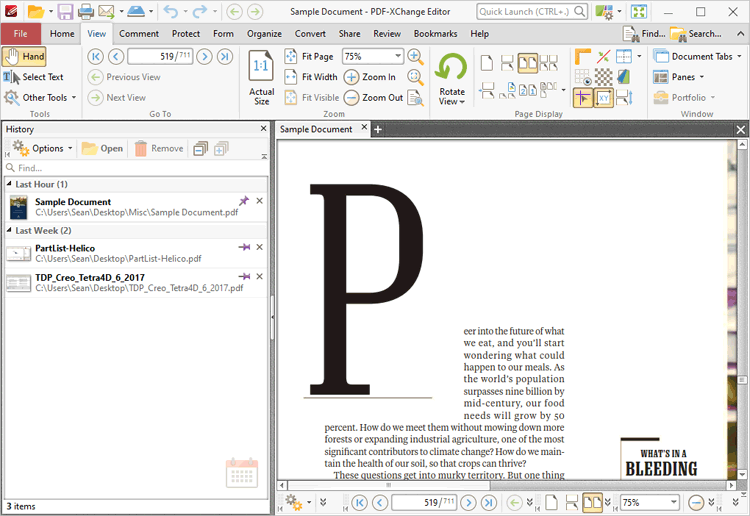This screenshot has width=750, height=516.
Task: Toggle pin on Sample Document entry
Action: 244,201
